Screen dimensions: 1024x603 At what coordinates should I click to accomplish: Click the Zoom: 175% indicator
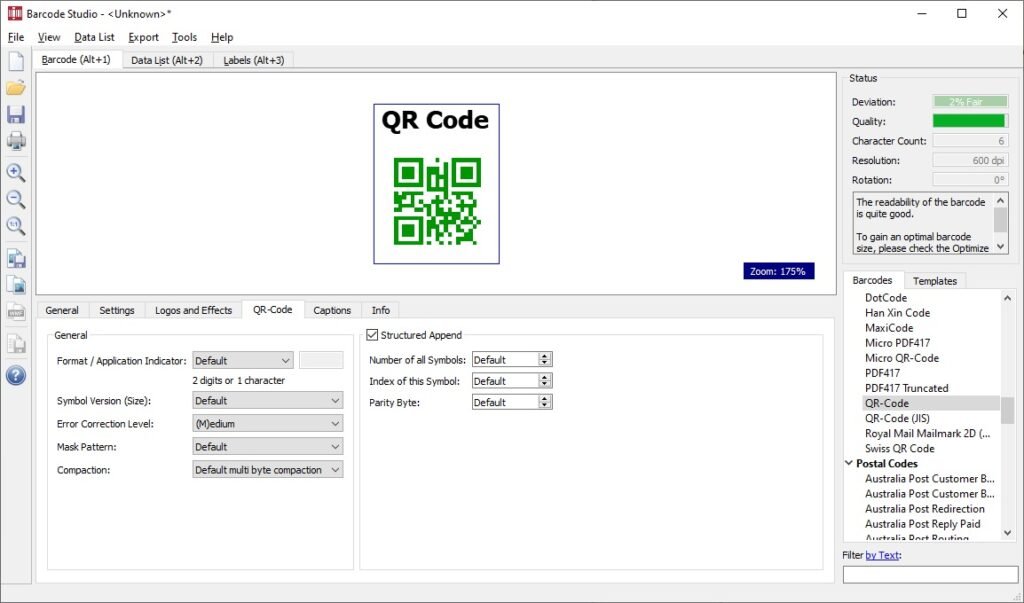coord(778,271)
